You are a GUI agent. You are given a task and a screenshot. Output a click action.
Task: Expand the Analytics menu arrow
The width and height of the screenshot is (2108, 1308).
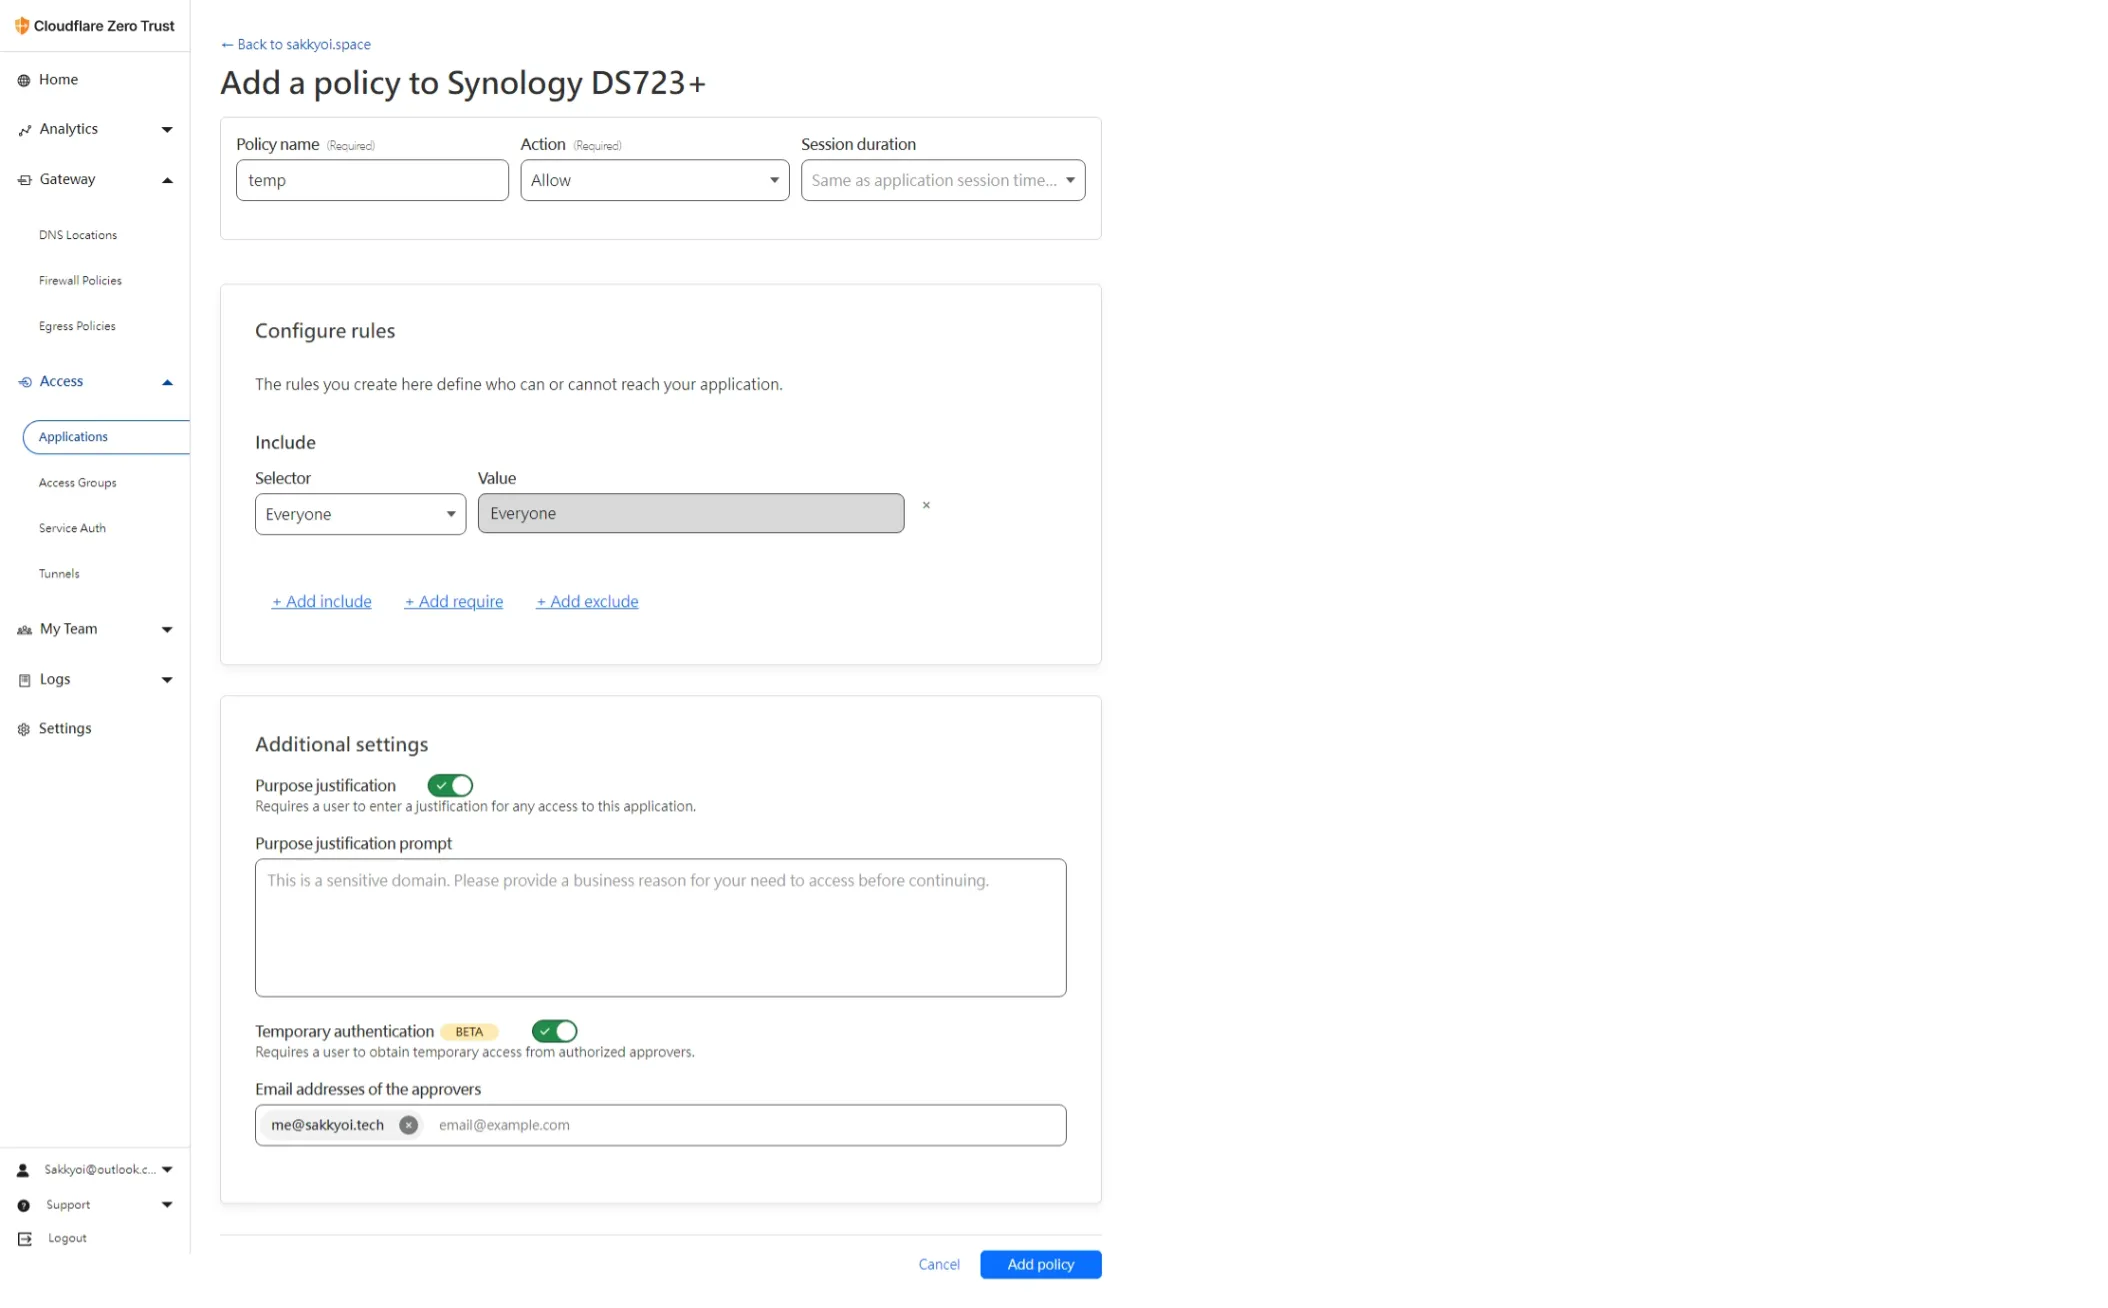point(167,130)
